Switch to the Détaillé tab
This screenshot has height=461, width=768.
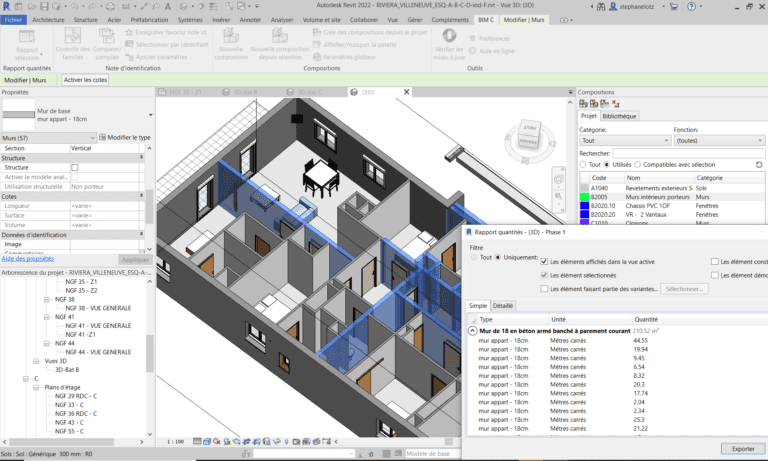(503, 306)
